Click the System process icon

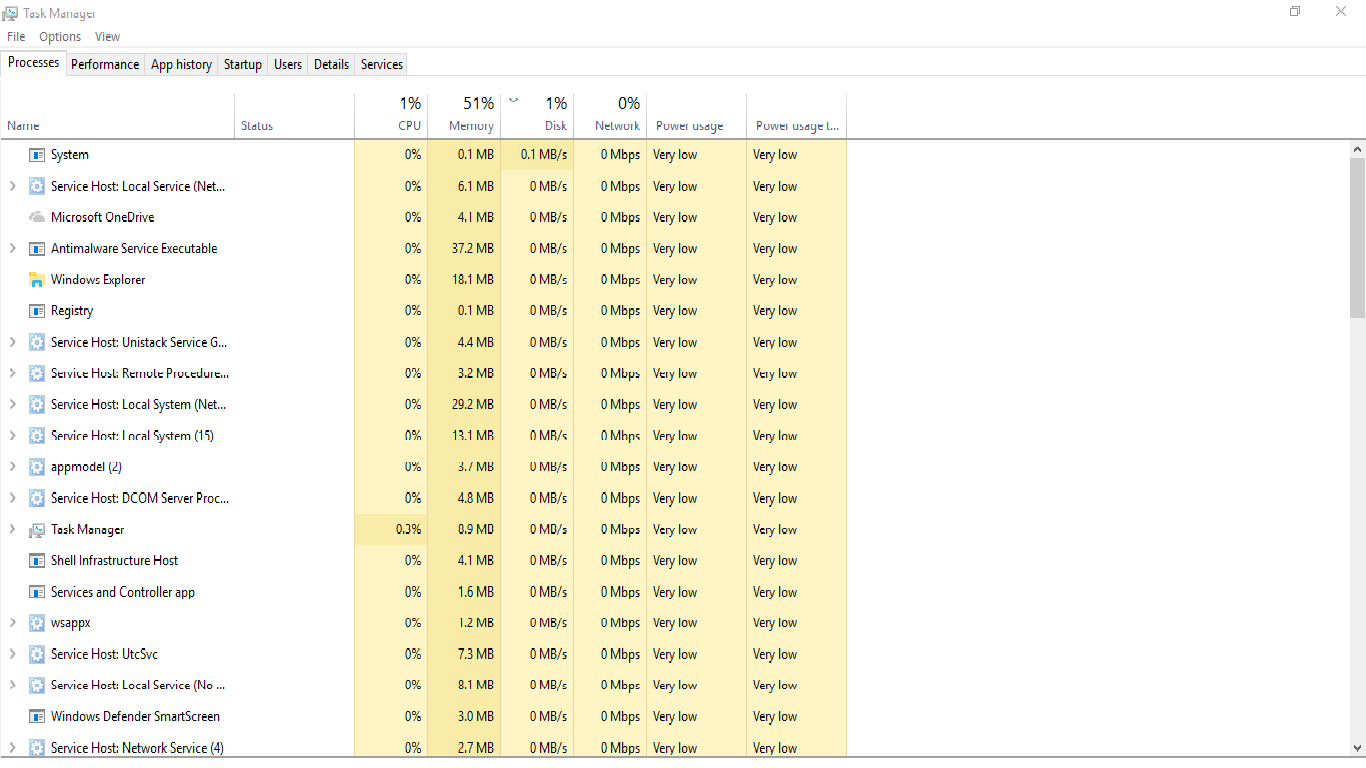point(37,155)
